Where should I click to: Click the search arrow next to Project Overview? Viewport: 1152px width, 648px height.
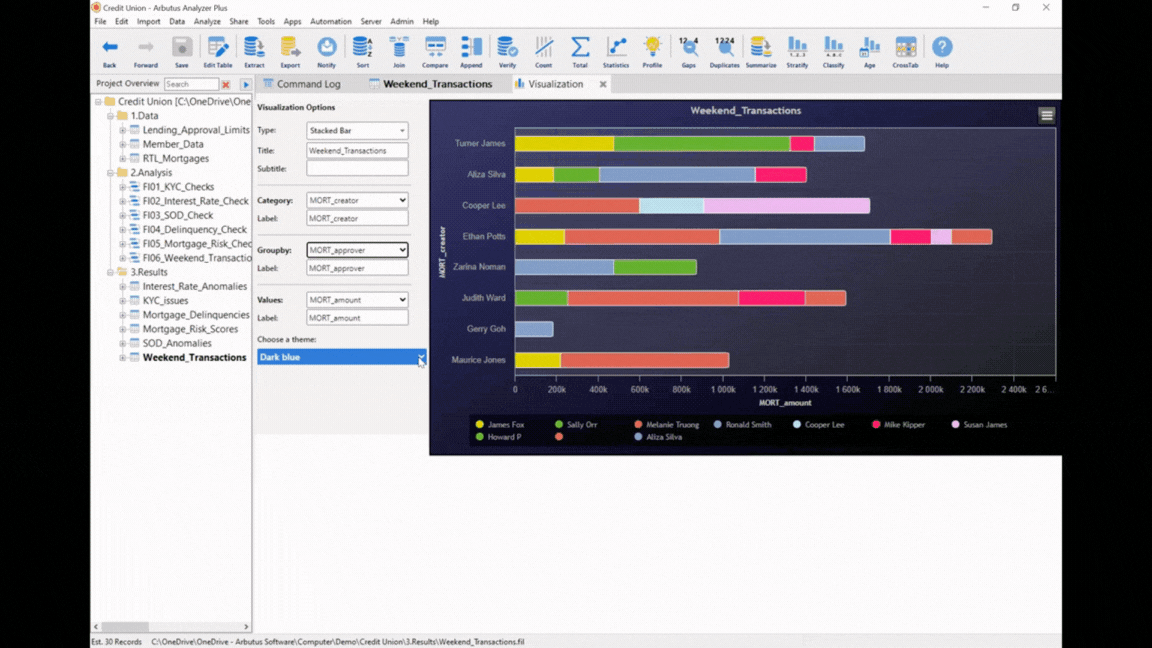click(x=246, y=84)
